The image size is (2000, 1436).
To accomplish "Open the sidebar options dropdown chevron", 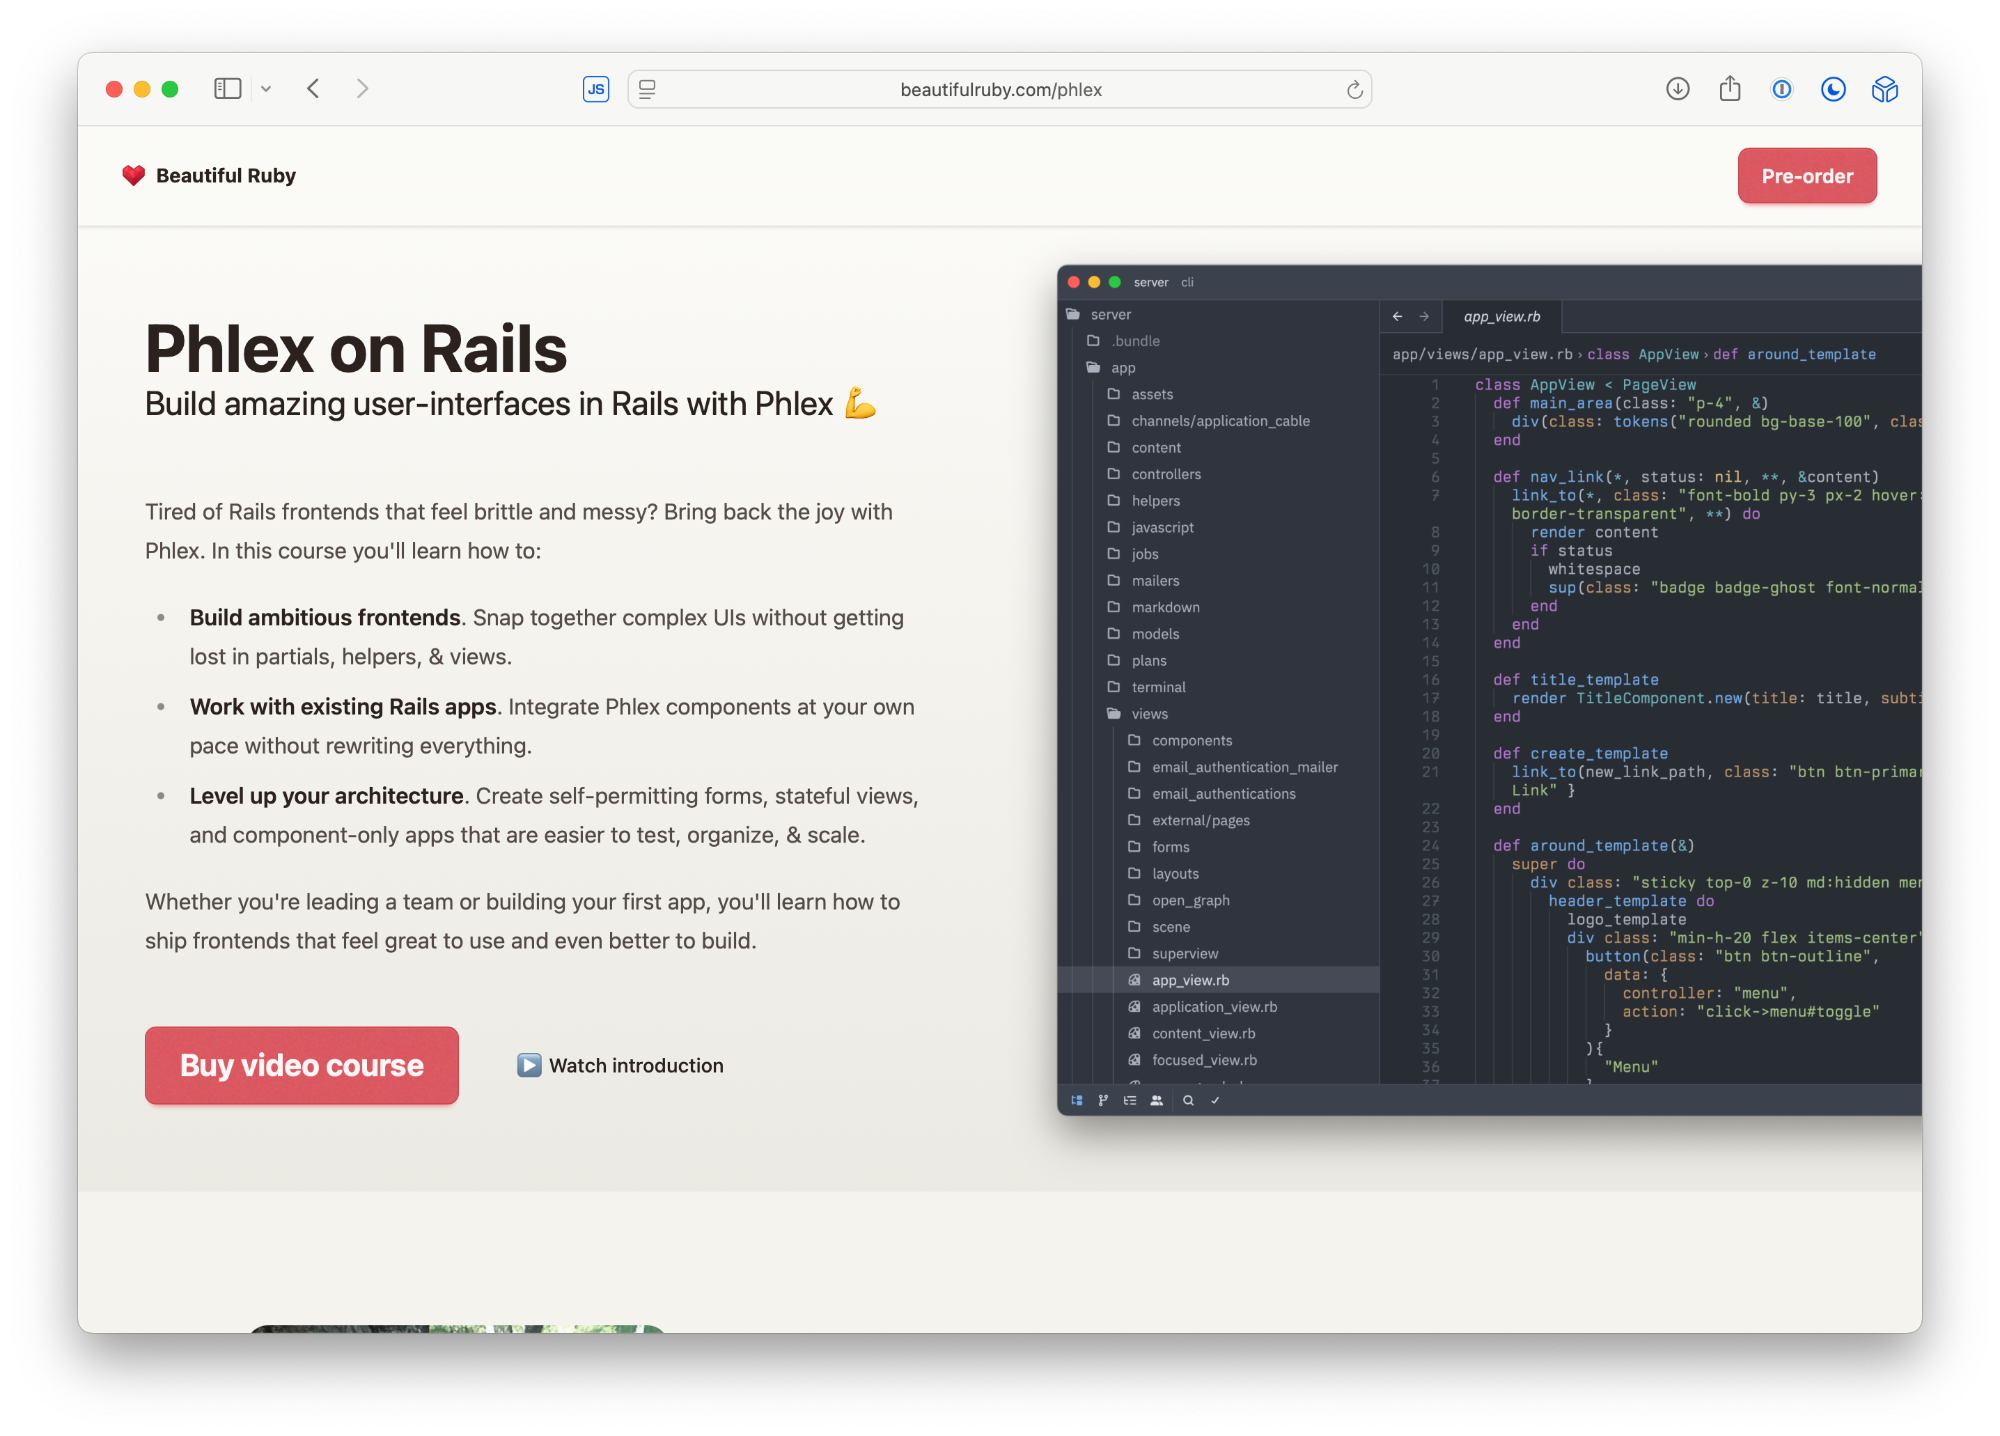I will [266, 89].
